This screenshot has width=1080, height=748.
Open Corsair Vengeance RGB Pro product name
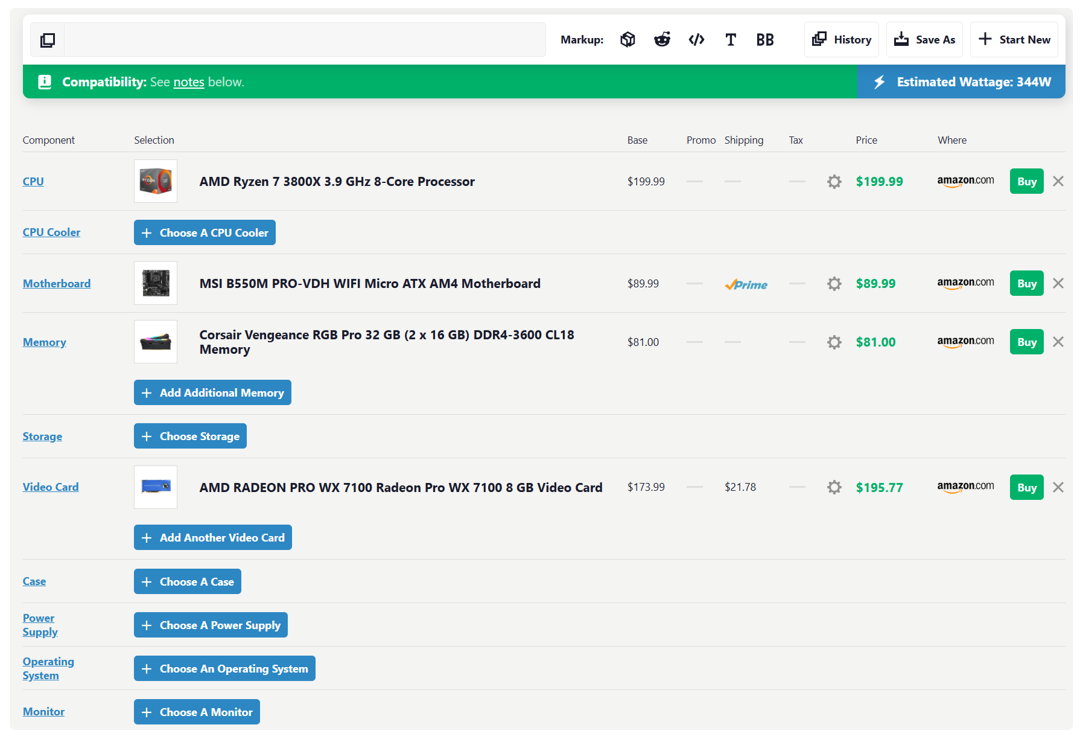point(386,342)
